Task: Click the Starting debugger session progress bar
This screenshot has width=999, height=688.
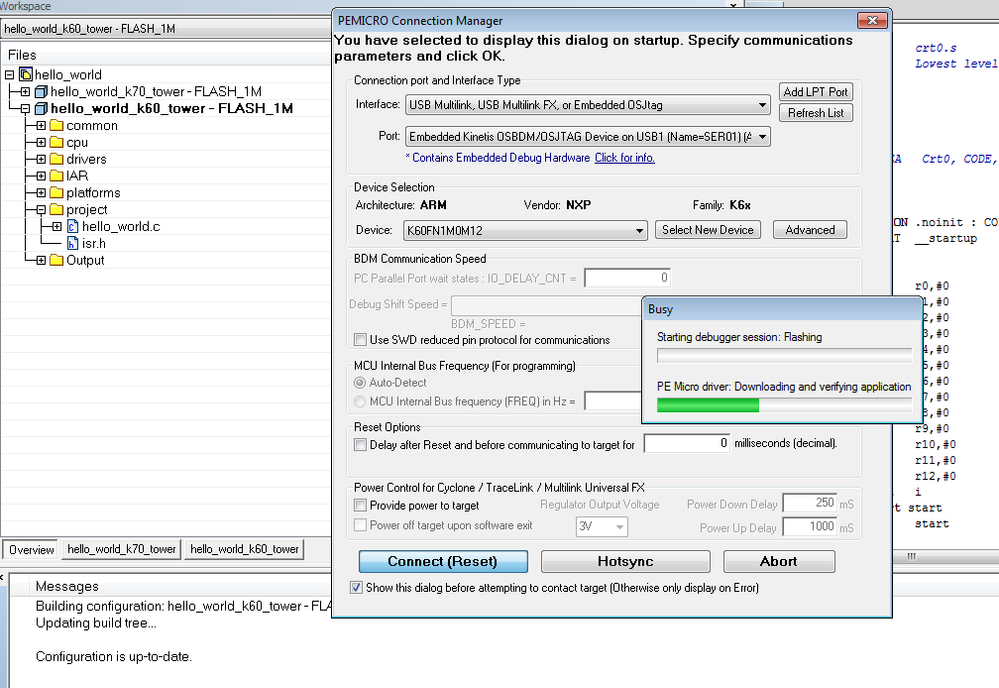Action: click(784, 355)
